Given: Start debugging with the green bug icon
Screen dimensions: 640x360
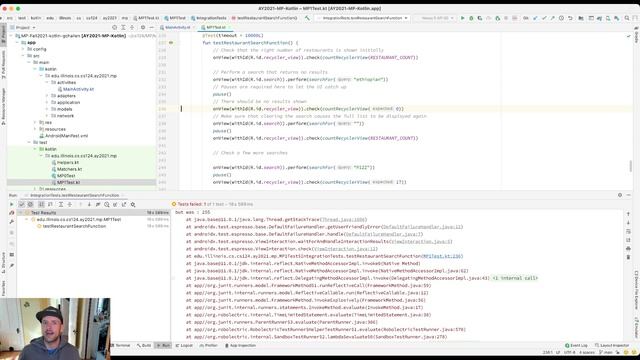Looking at the screenshot, I should click(471, 18).
